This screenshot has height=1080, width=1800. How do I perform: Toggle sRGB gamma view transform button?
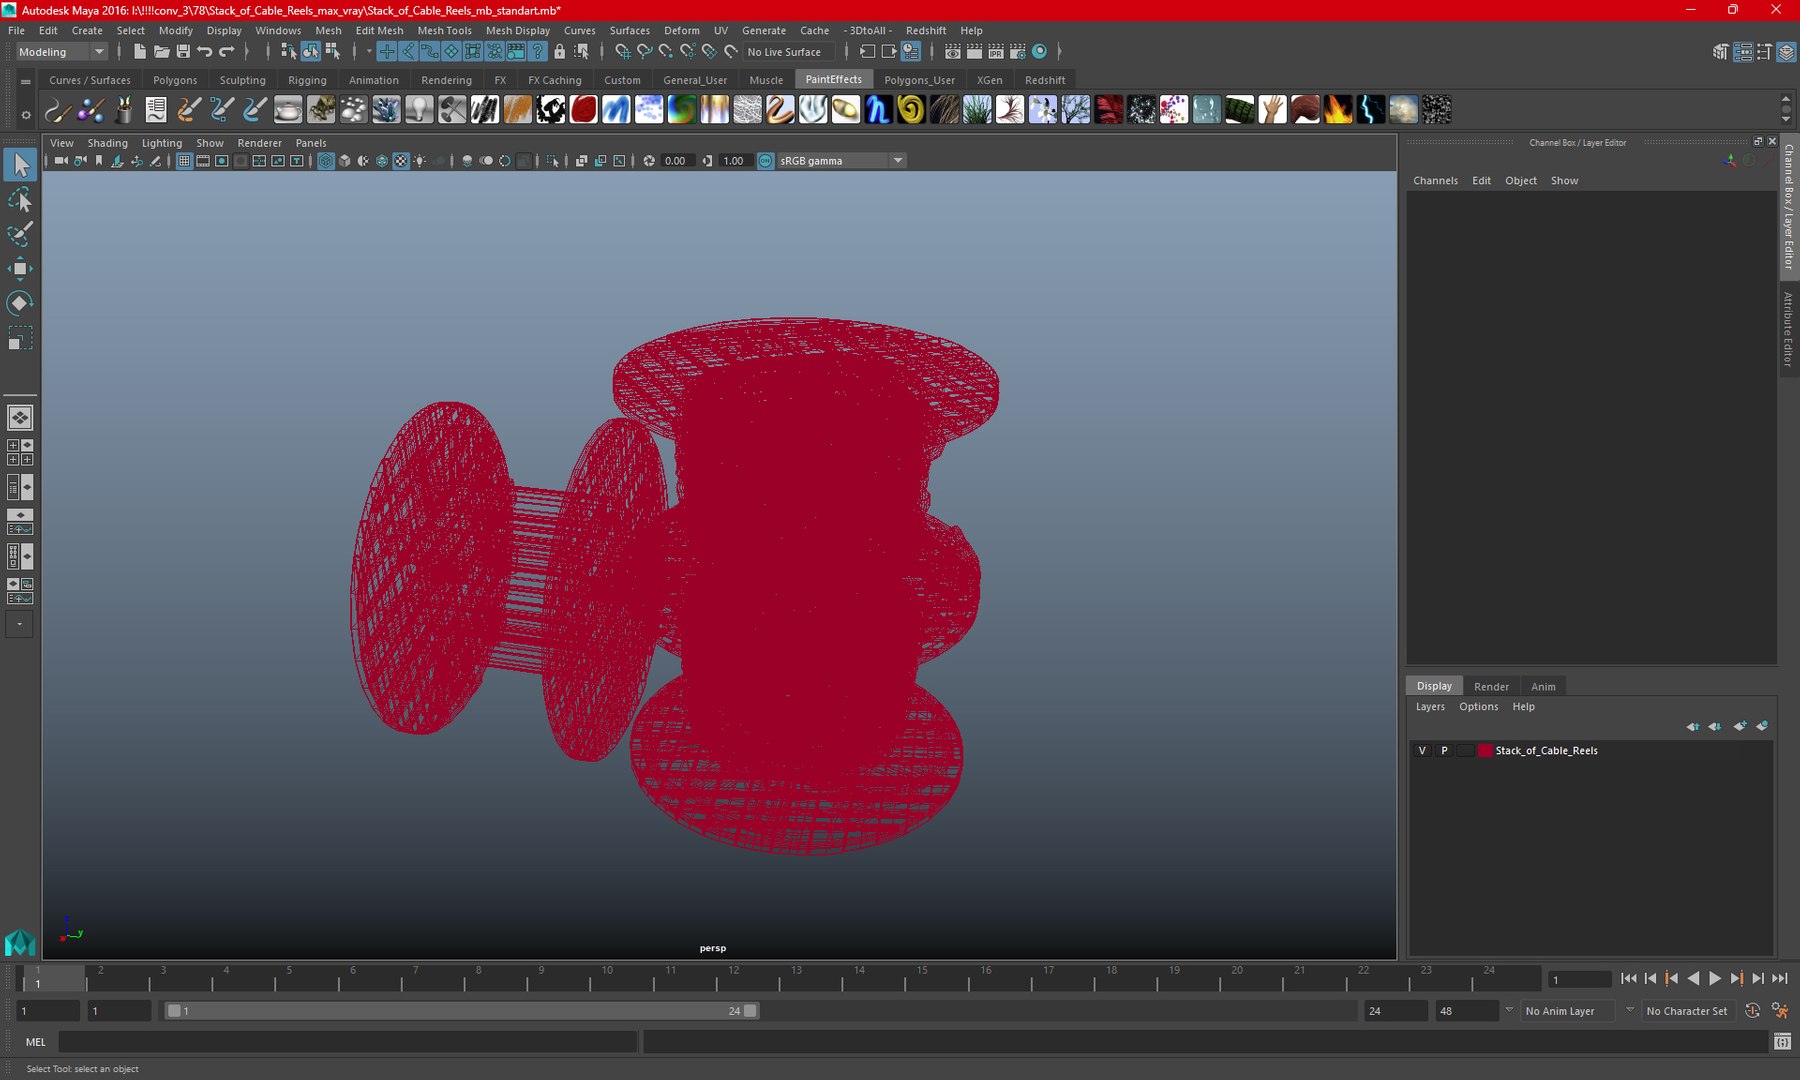[766, 161]
